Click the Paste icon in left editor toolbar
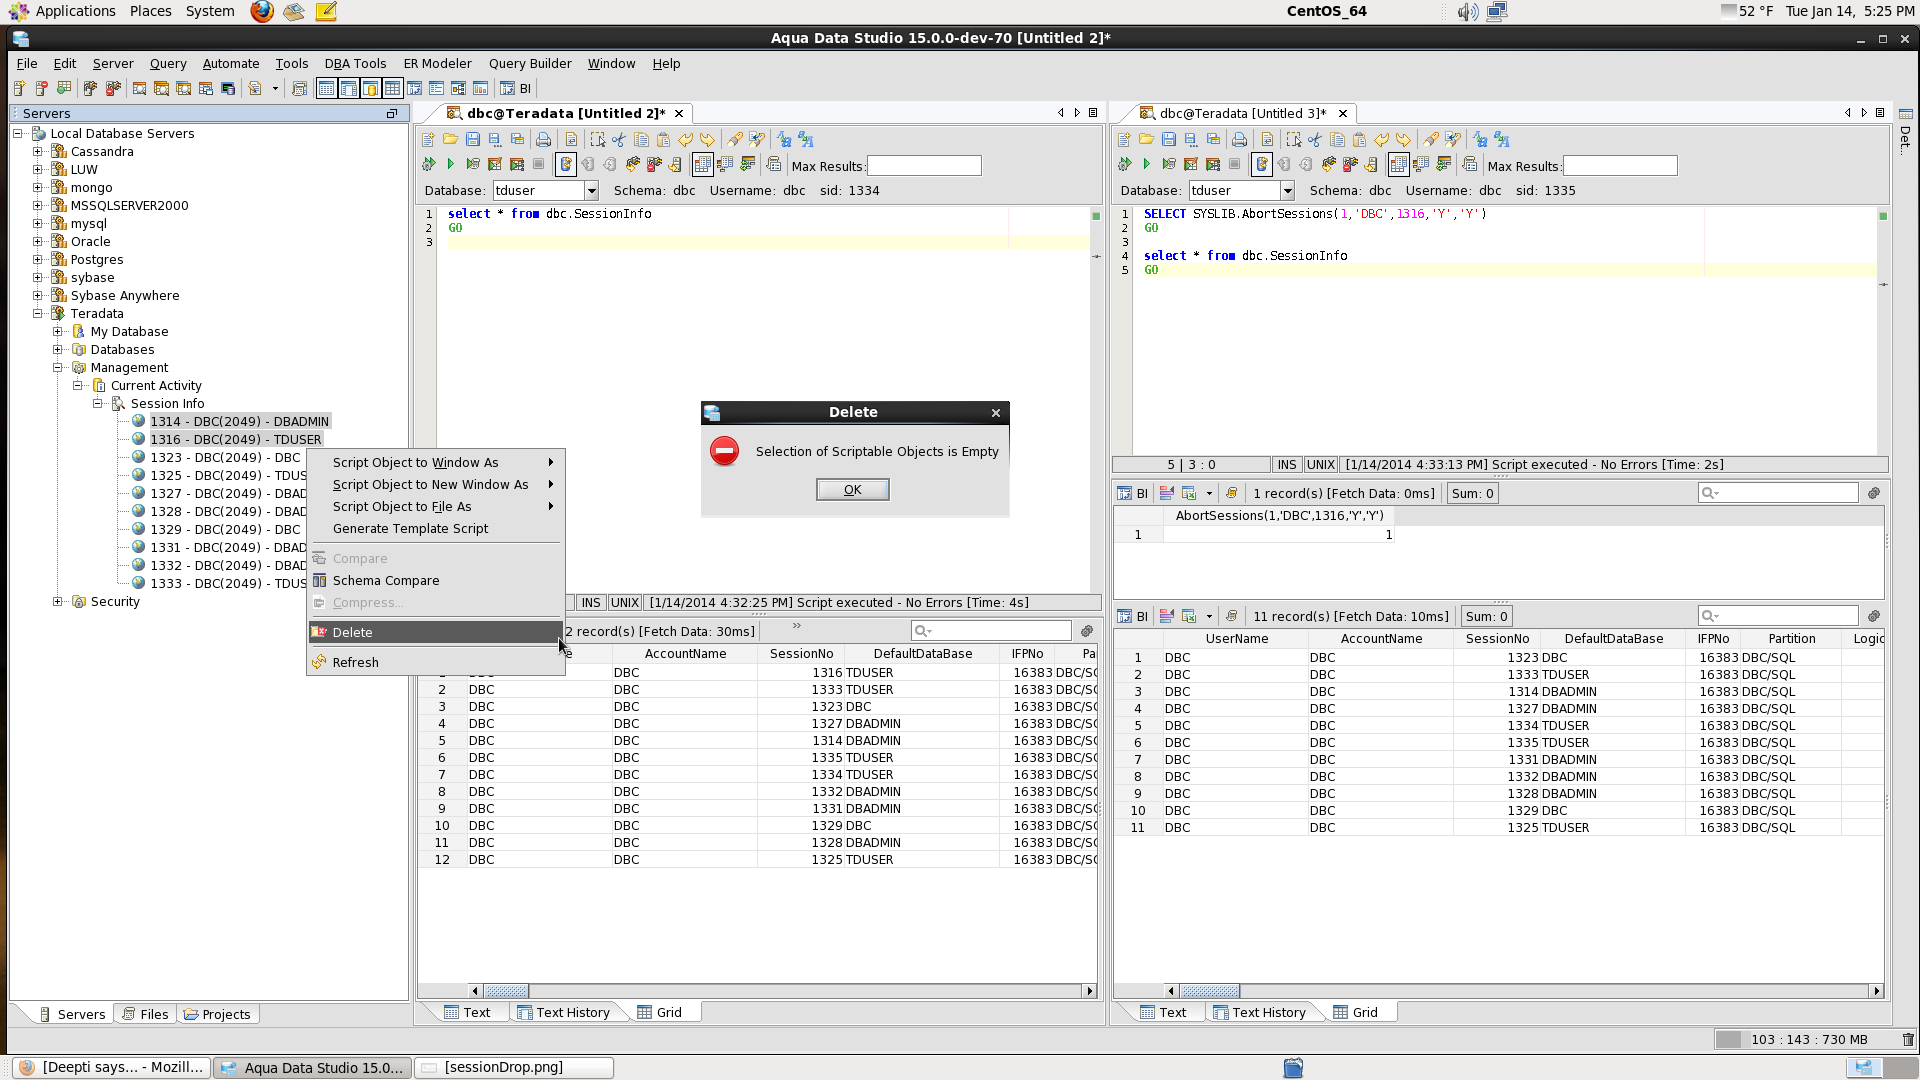This screenshot has height=1080, width=1920. (663, 140)
